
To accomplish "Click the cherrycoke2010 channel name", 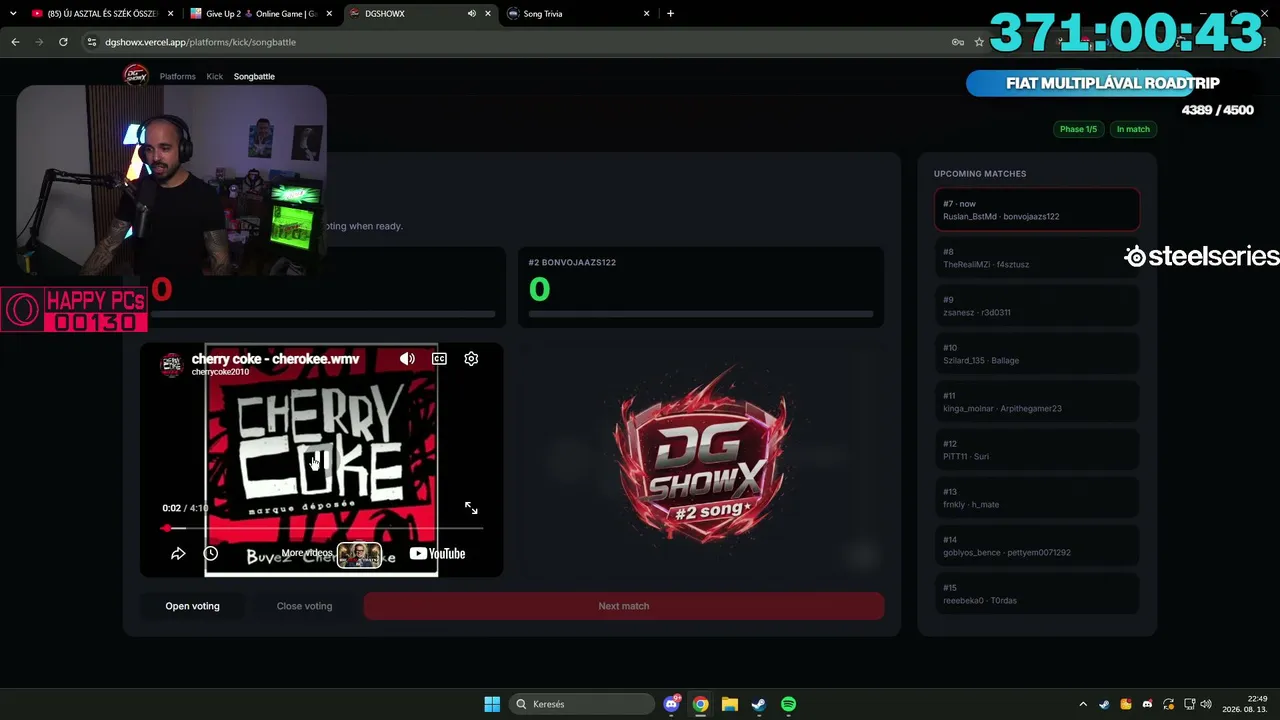I will (220, 372).
